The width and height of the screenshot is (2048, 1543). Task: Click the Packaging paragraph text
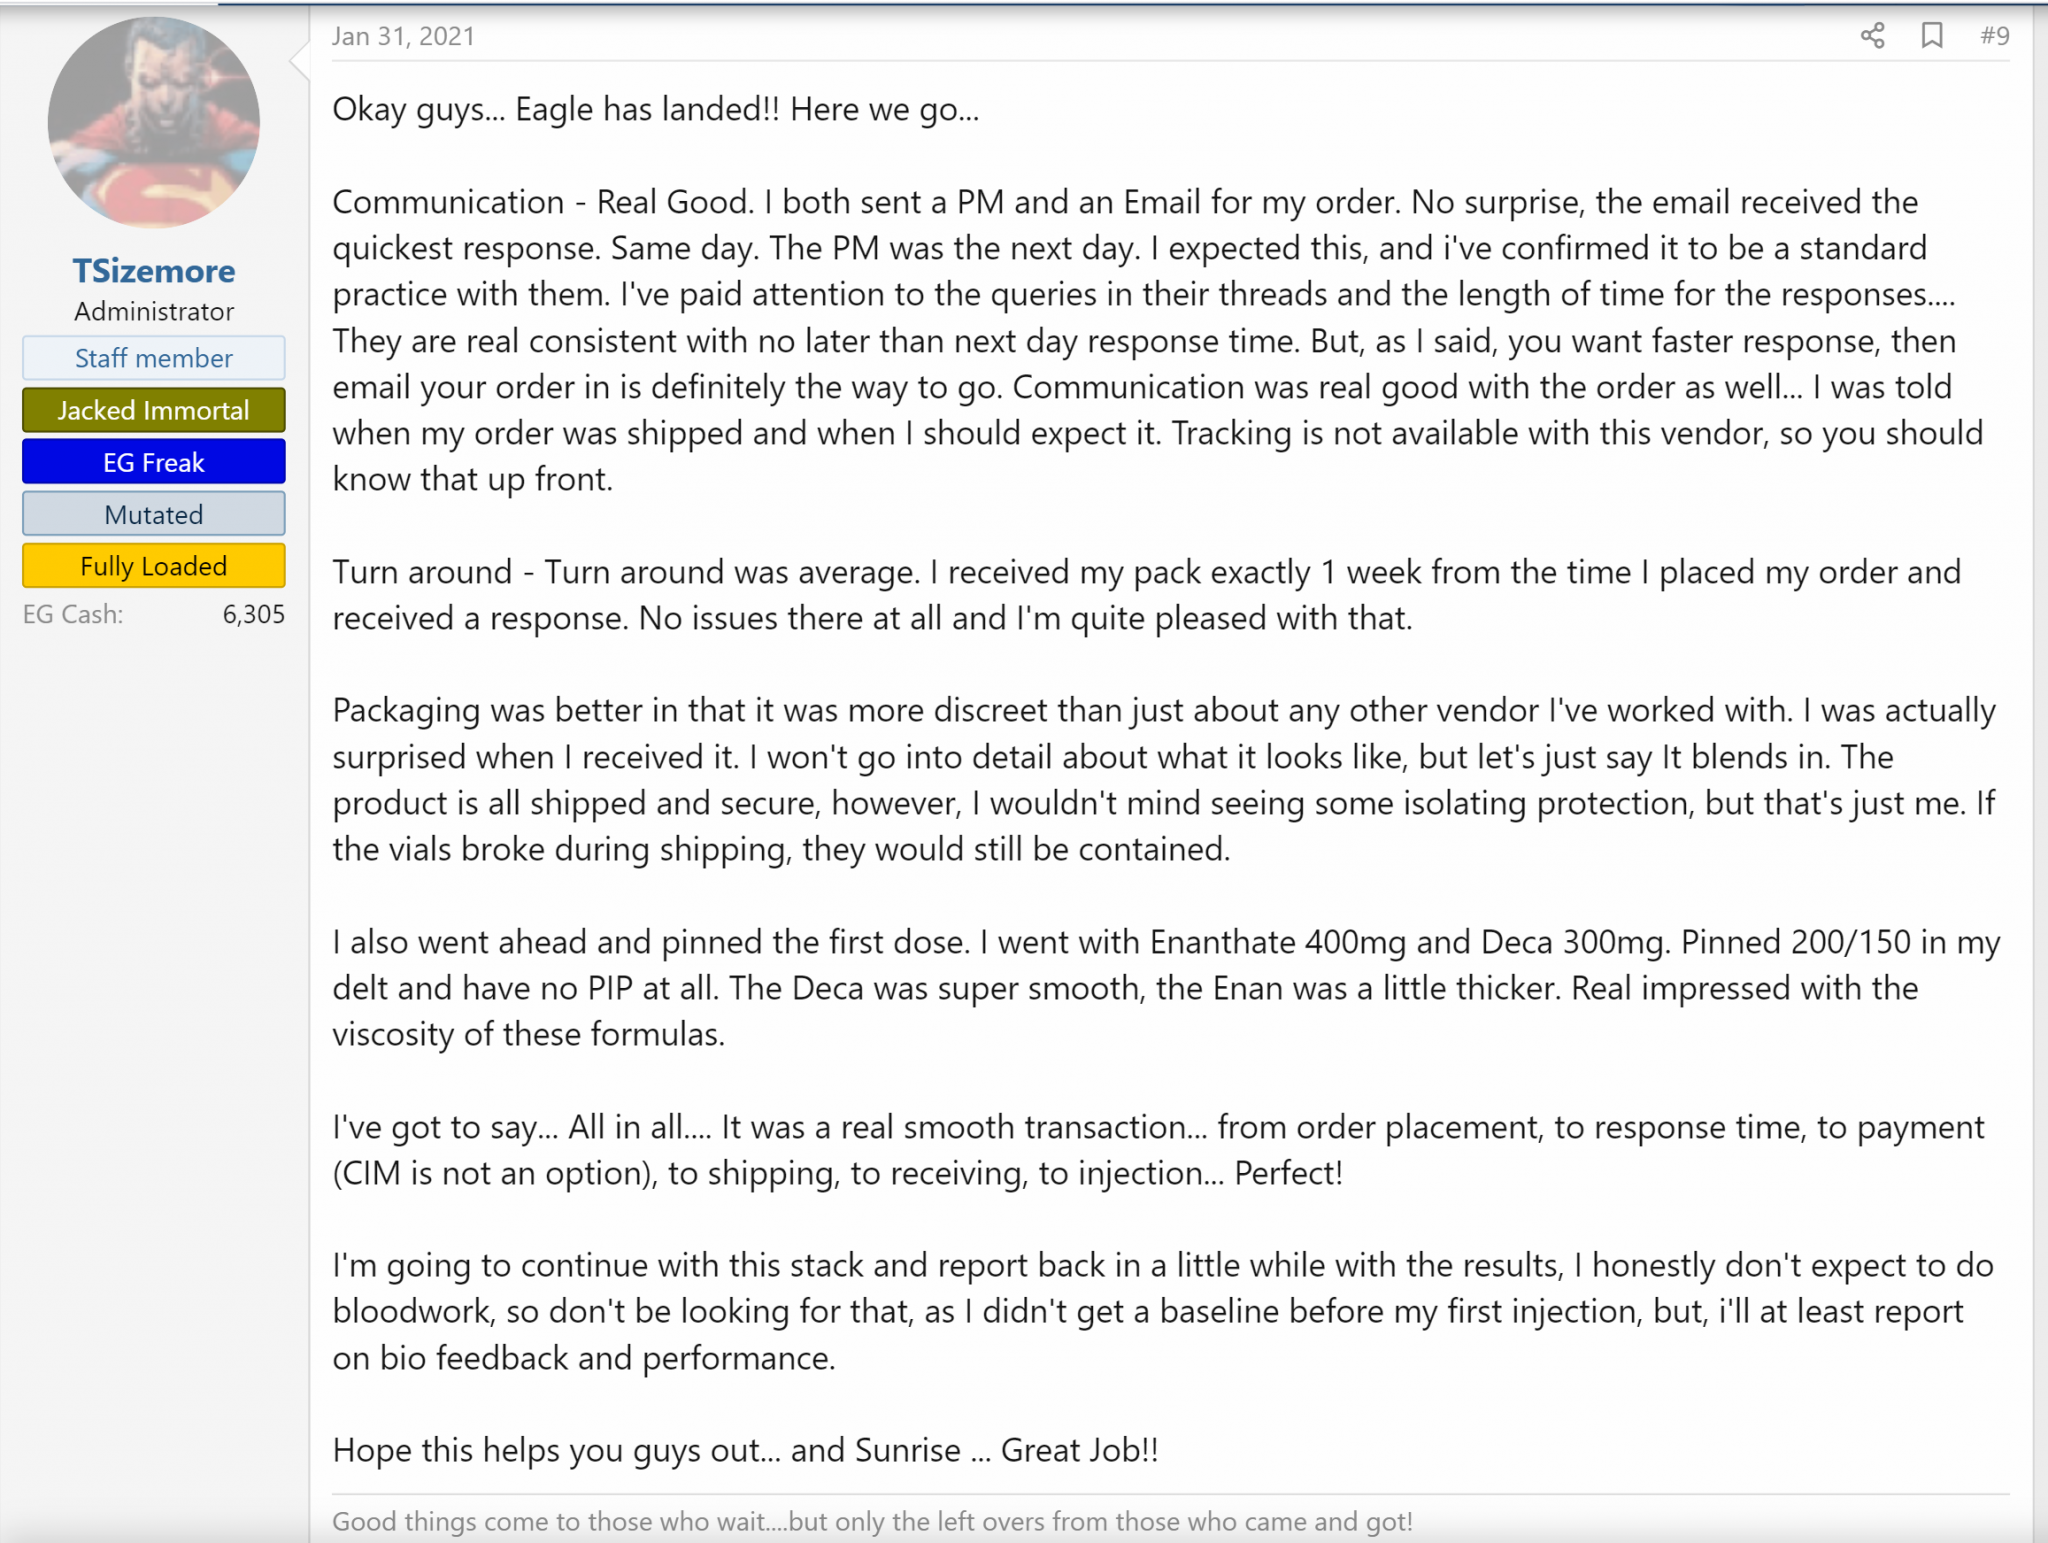pyautogui.click(x=1165, y=780)
